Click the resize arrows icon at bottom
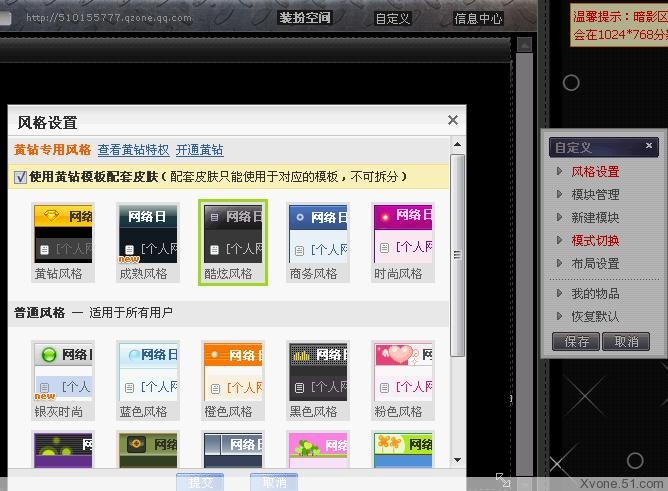668x491 pixels. [x=503, y=480]
